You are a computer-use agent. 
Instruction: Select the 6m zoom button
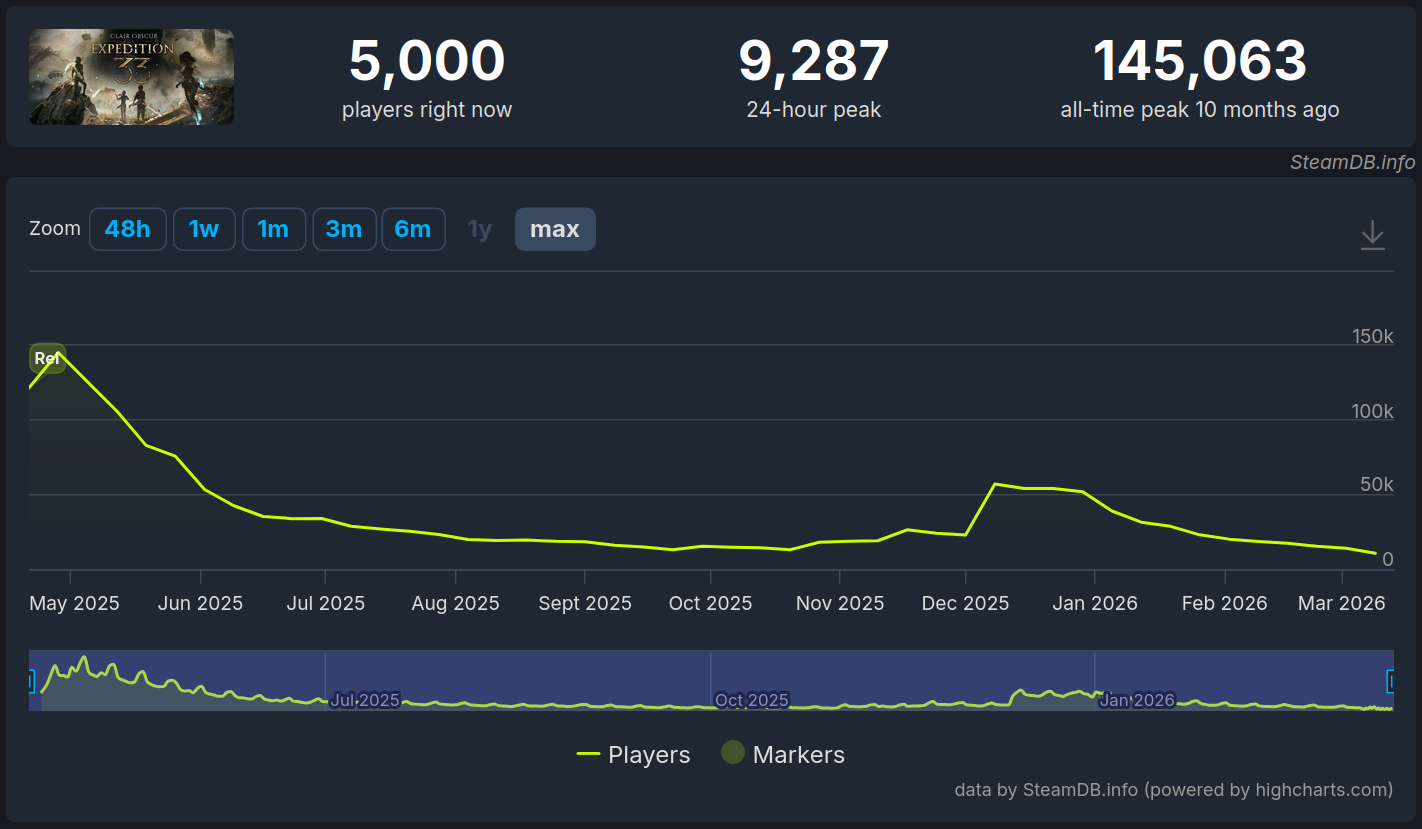[x=413, y=229]
